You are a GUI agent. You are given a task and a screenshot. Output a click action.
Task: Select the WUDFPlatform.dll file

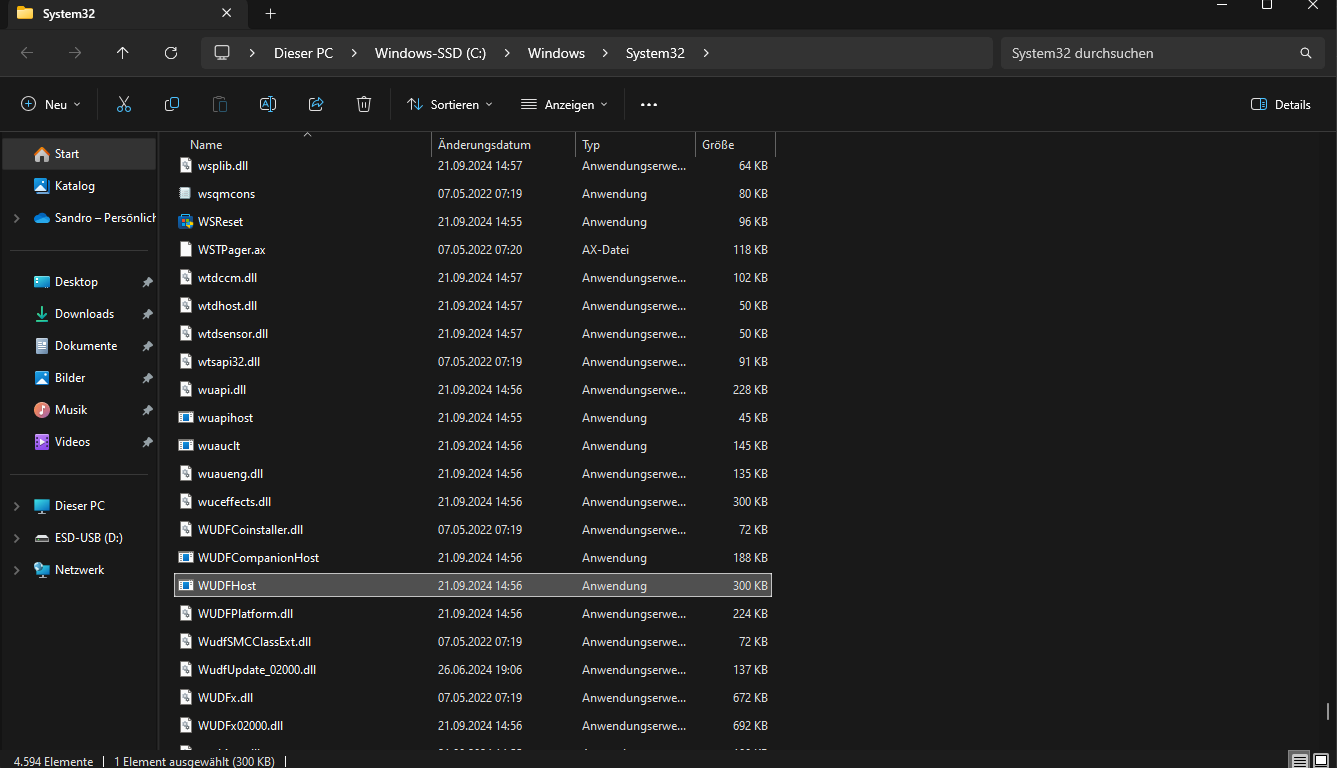click(x=473, y=614)
